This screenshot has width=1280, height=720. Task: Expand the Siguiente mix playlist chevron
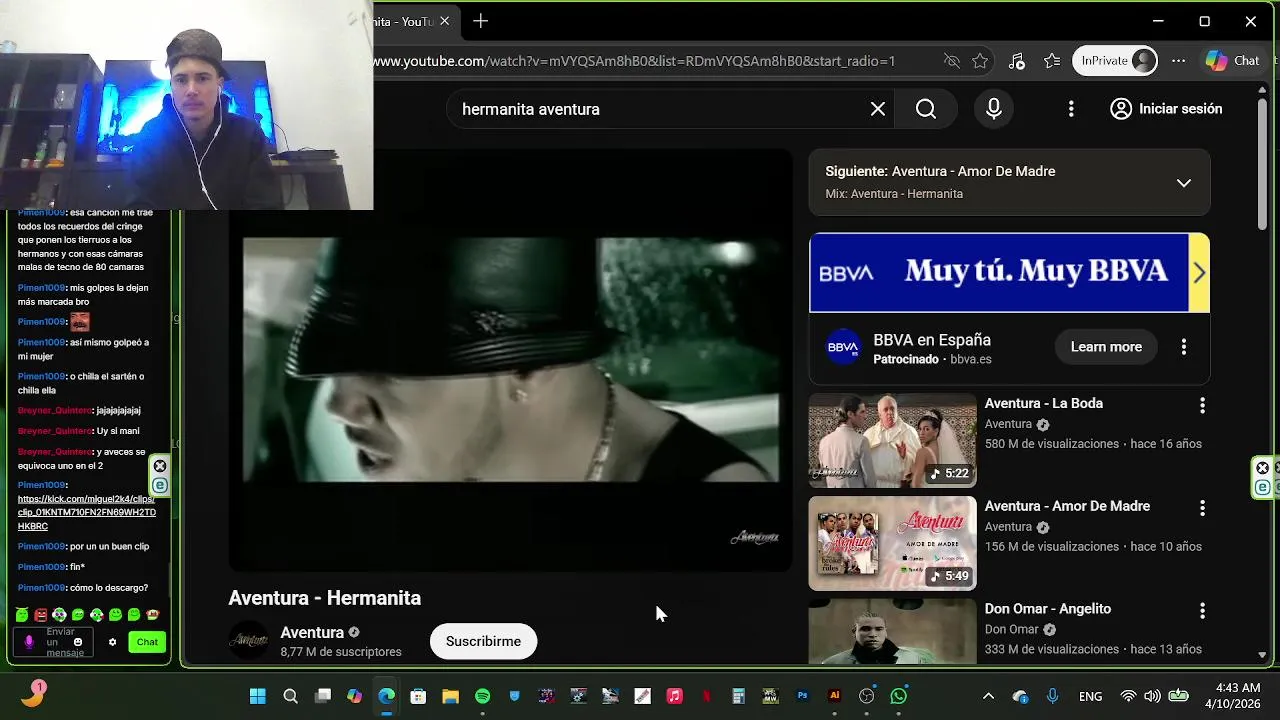click(1184, 182)
